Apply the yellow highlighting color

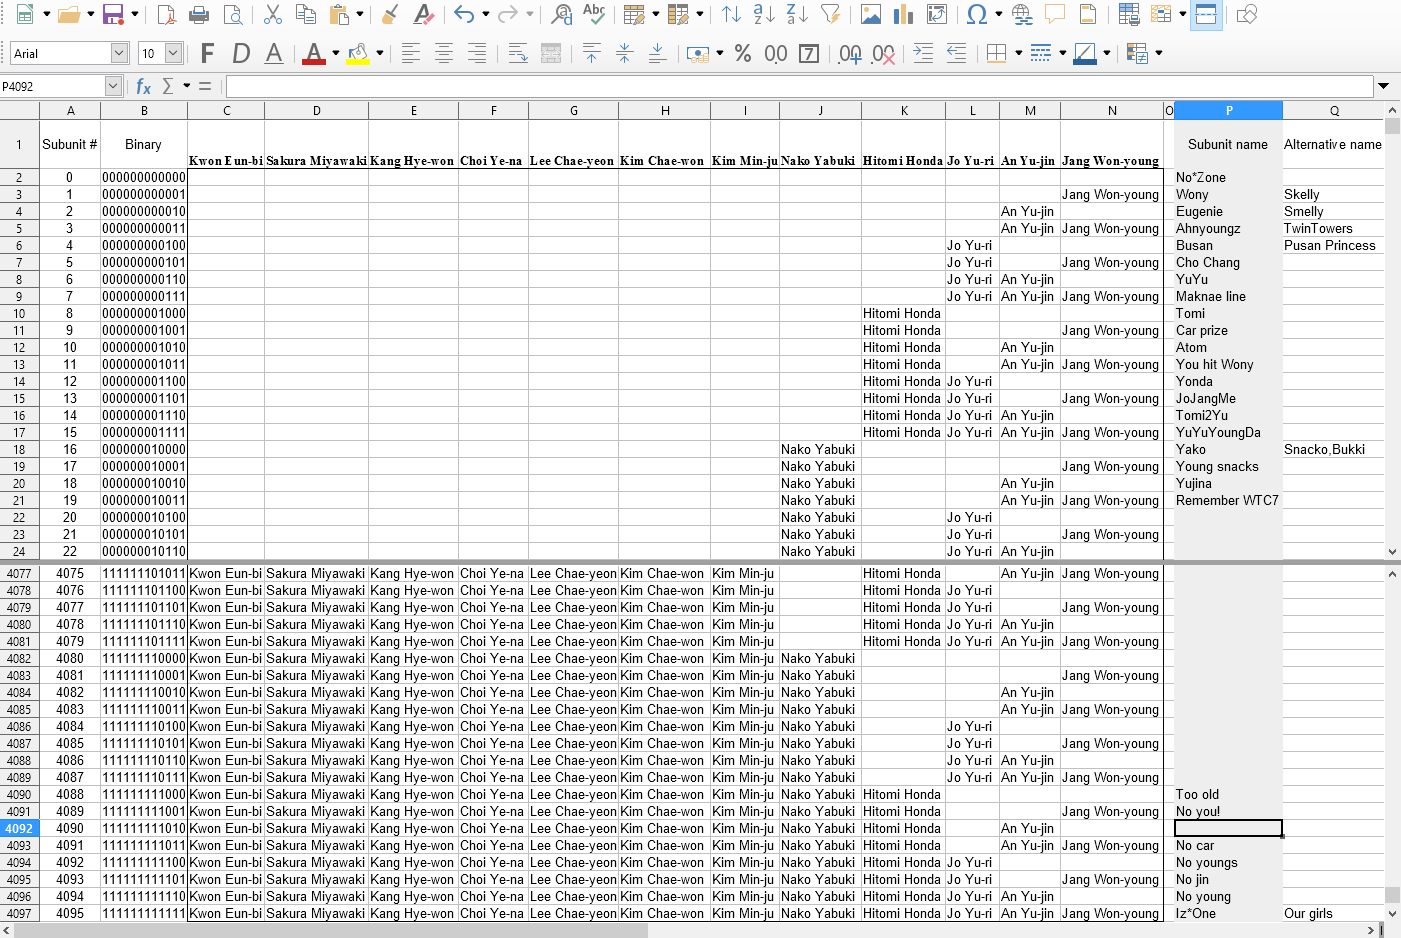[x=358, y=53]
